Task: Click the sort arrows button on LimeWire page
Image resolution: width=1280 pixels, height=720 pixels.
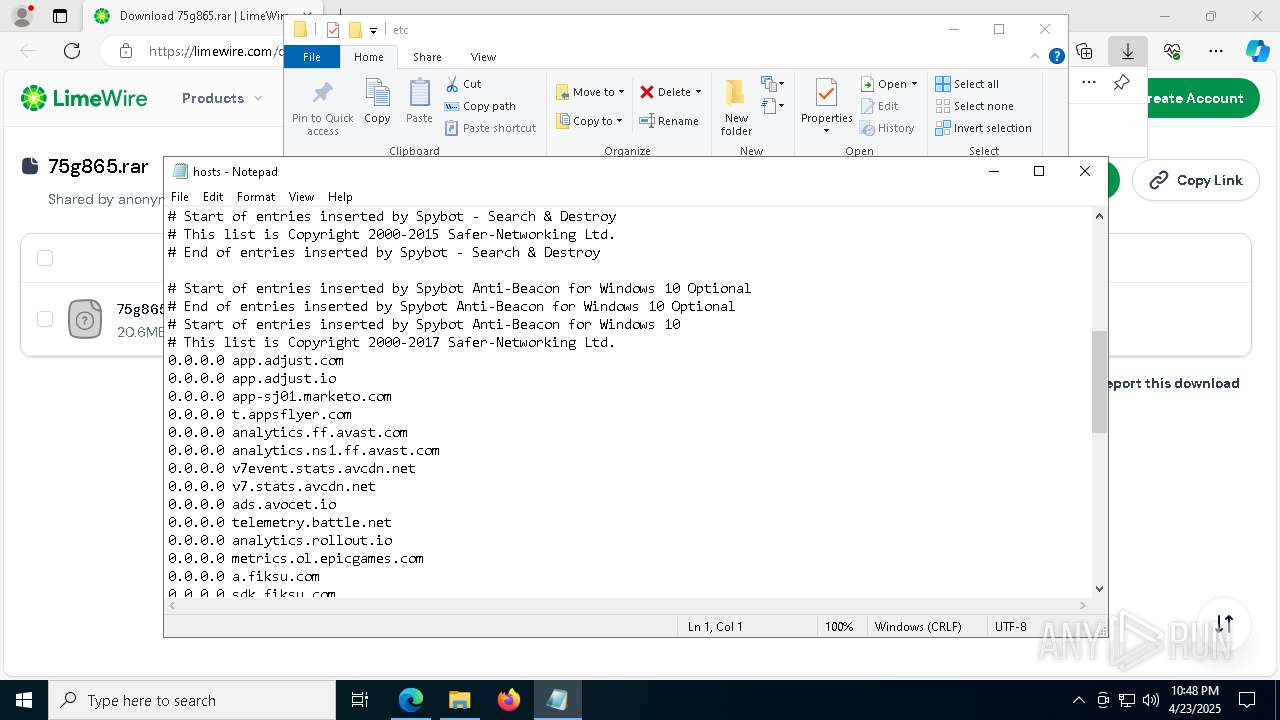Action: tap(1224, 623)
